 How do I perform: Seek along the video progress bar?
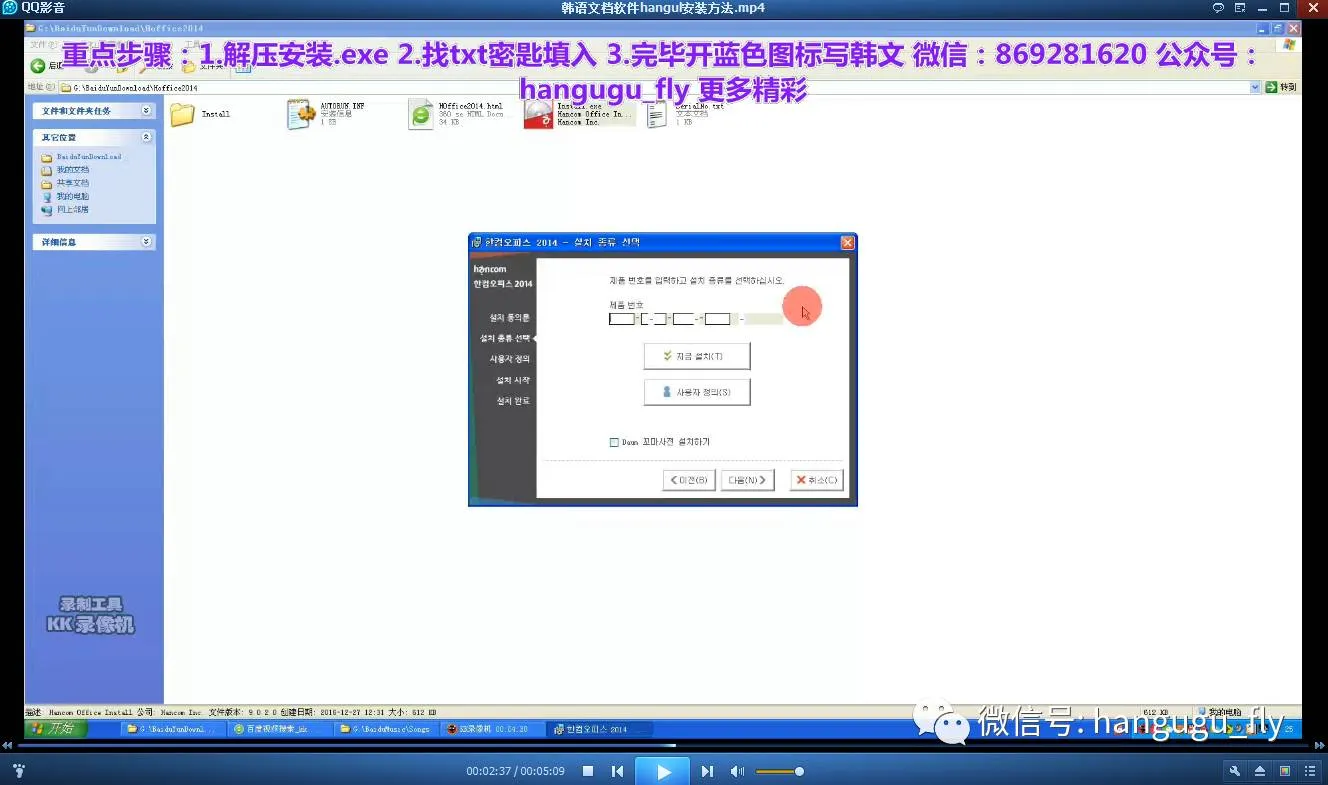(x=664, y=745)
